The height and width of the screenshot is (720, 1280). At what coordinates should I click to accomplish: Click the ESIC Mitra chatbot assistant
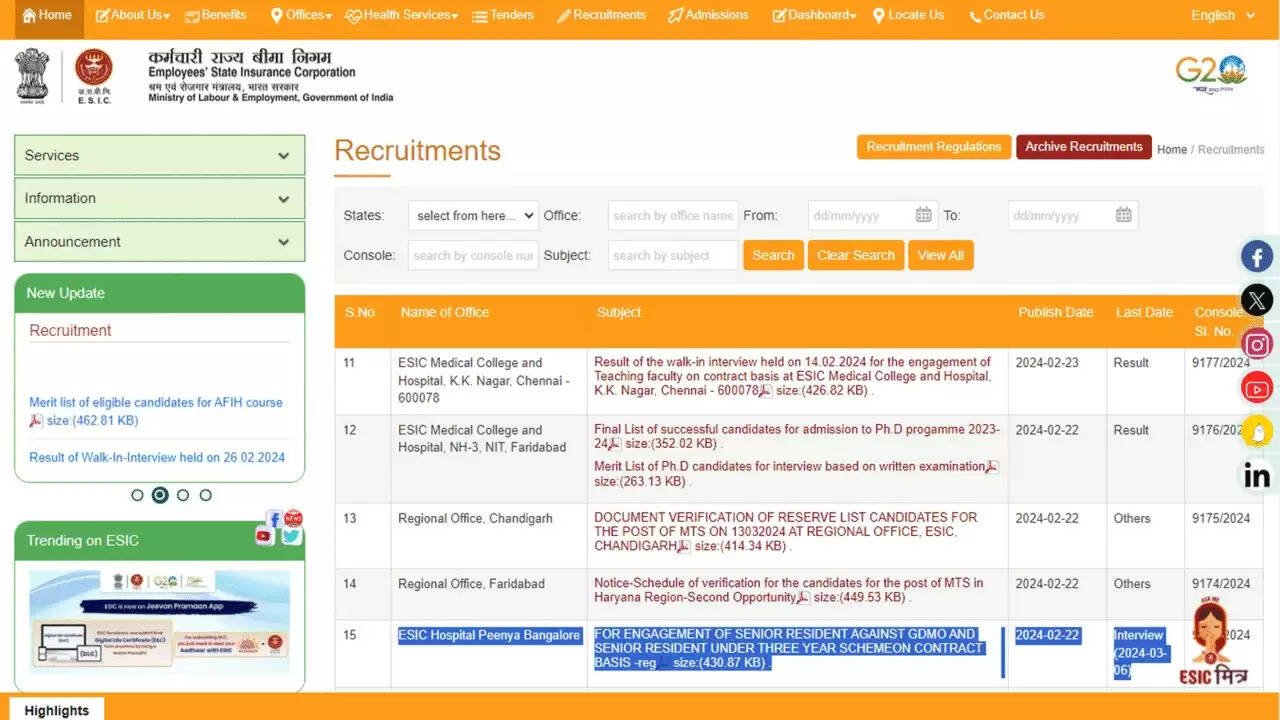(1212, 643)
